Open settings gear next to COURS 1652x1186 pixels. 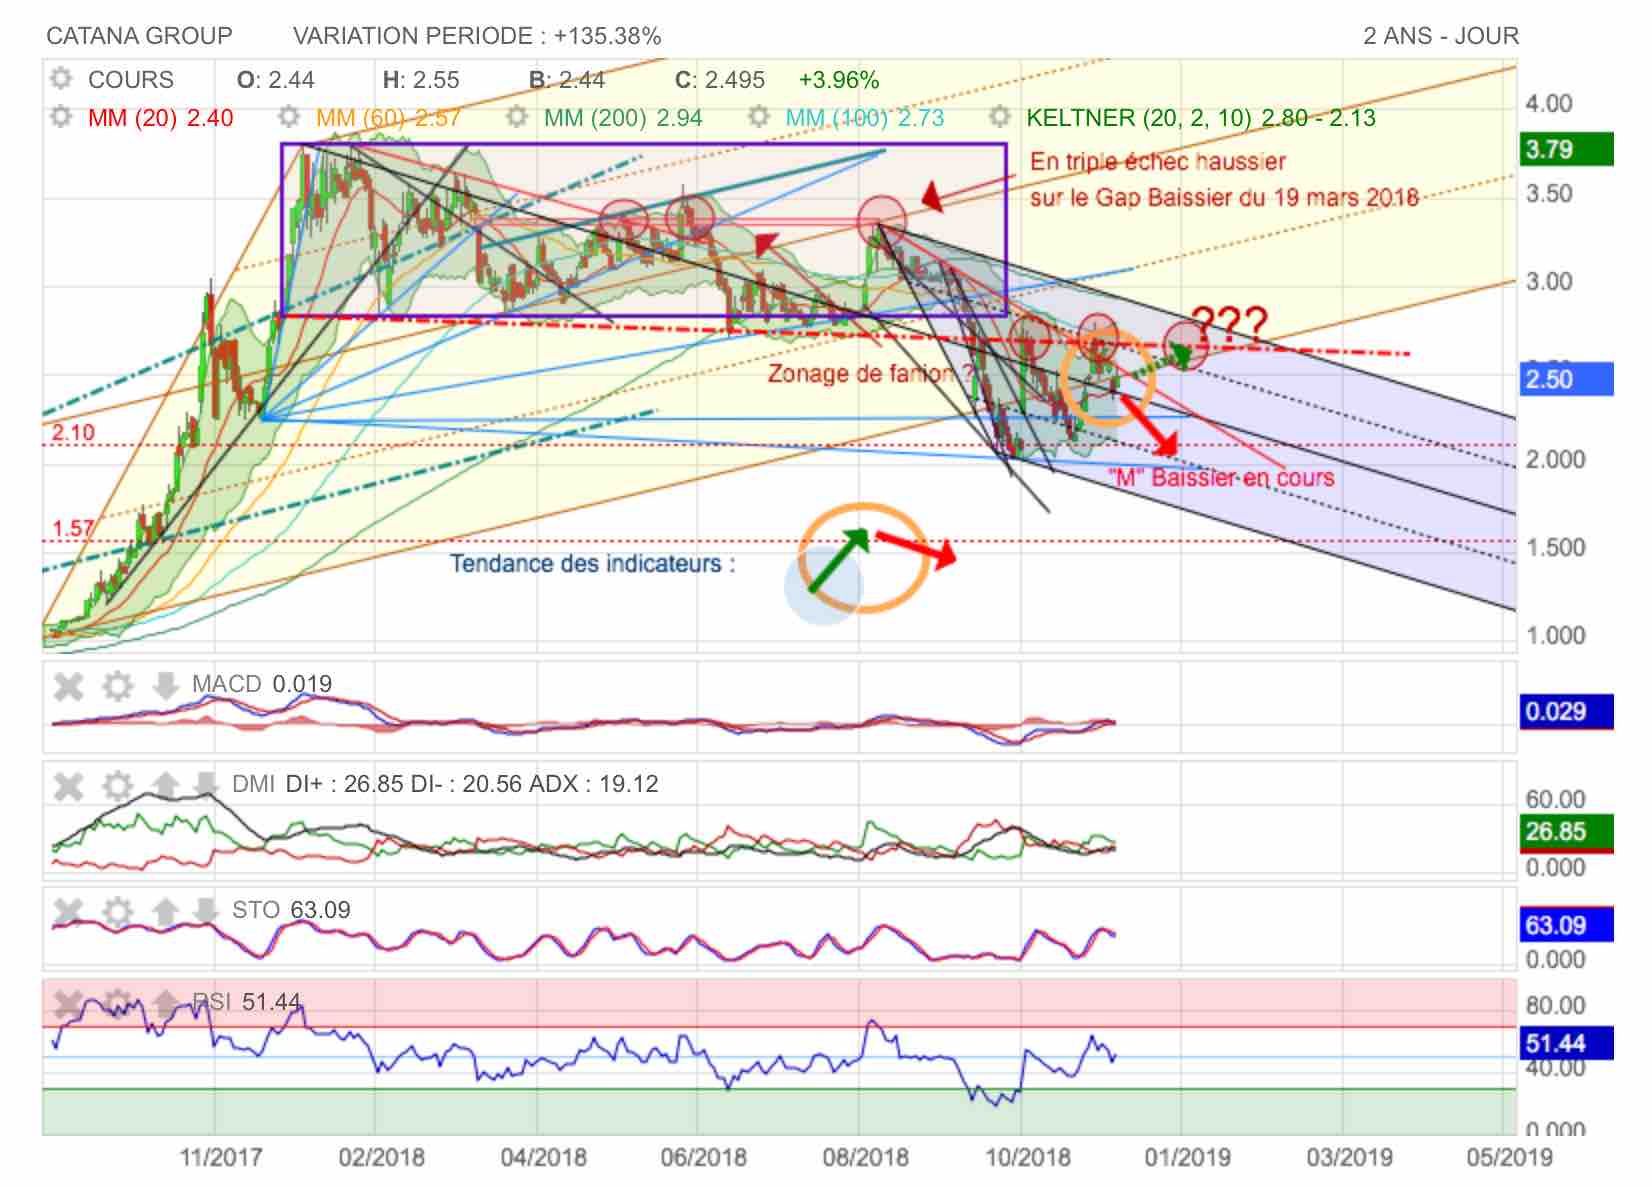(x=62, y=79)
